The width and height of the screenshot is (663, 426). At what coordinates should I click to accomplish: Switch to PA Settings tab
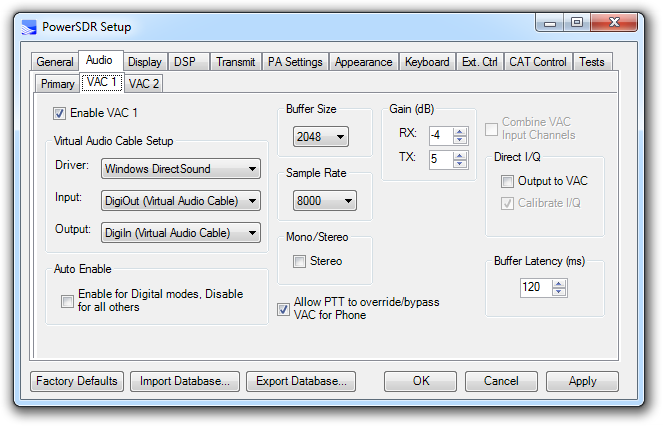[x=295, y=62]
